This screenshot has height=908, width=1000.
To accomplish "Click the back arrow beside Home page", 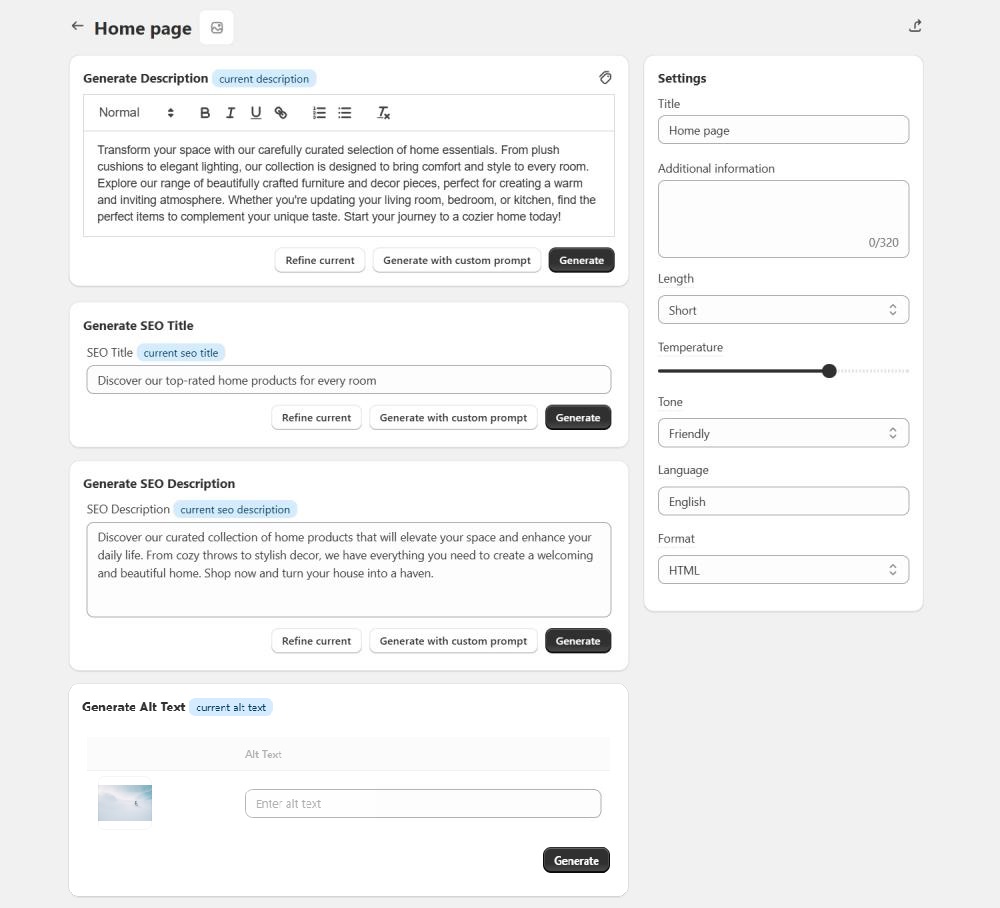I will pos(77,26).
